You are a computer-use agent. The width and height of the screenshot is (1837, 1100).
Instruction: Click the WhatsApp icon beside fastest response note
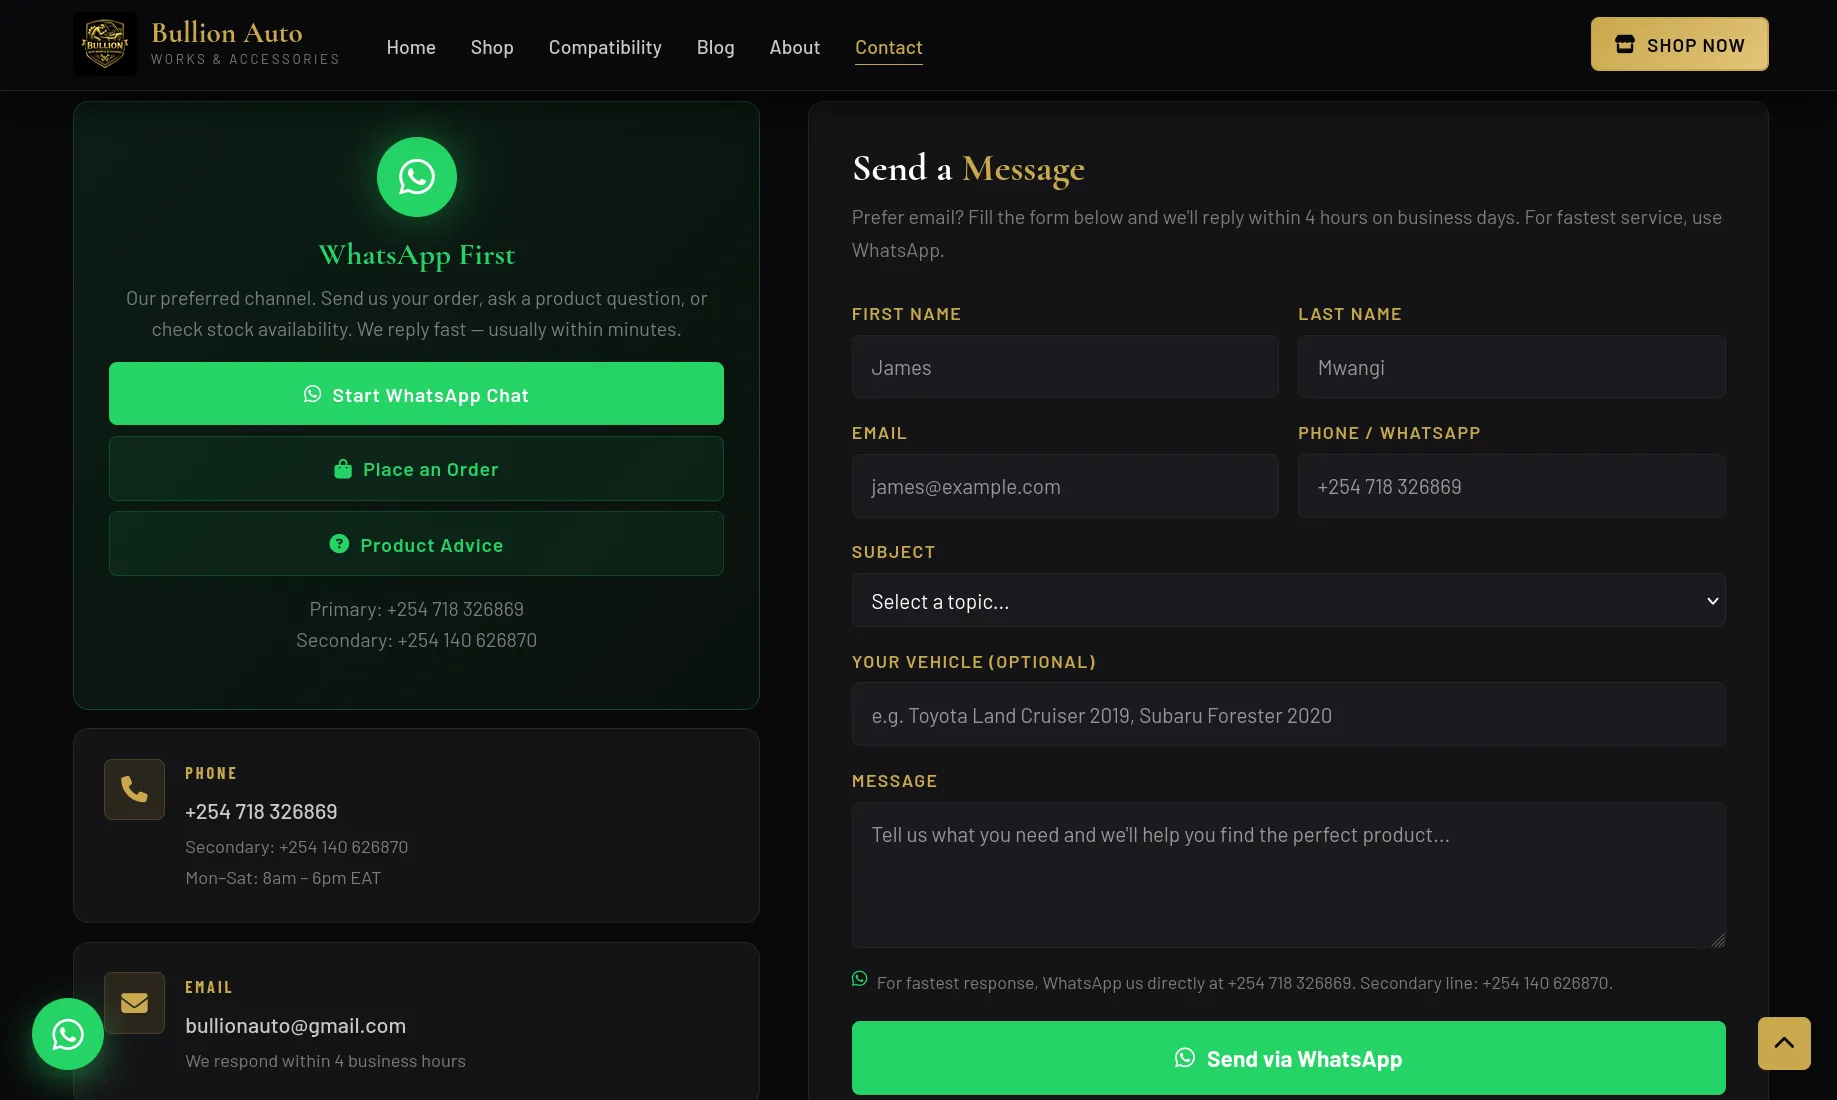(859, 979)
